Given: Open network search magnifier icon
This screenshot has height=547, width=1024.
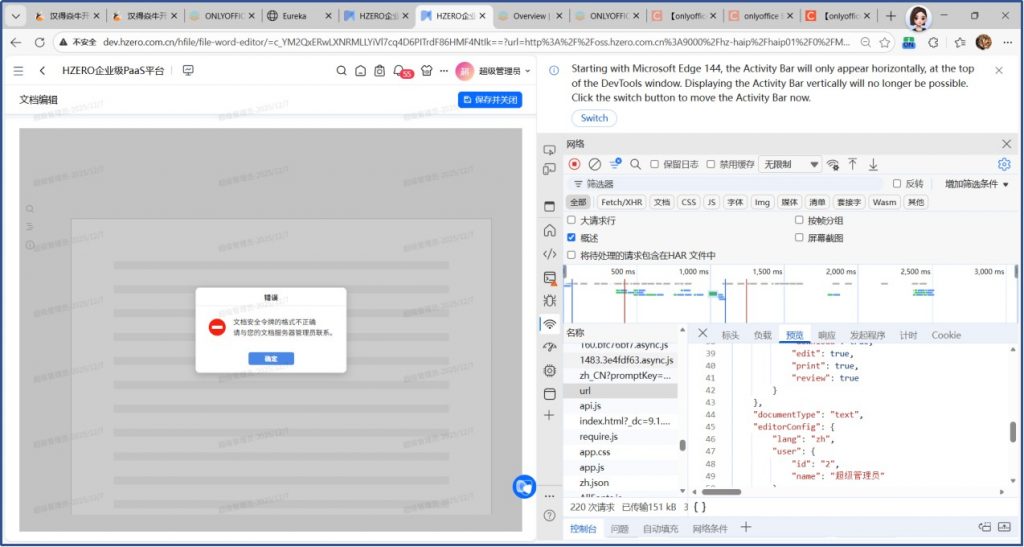Looking at the screenshot, I should [635, 164].
